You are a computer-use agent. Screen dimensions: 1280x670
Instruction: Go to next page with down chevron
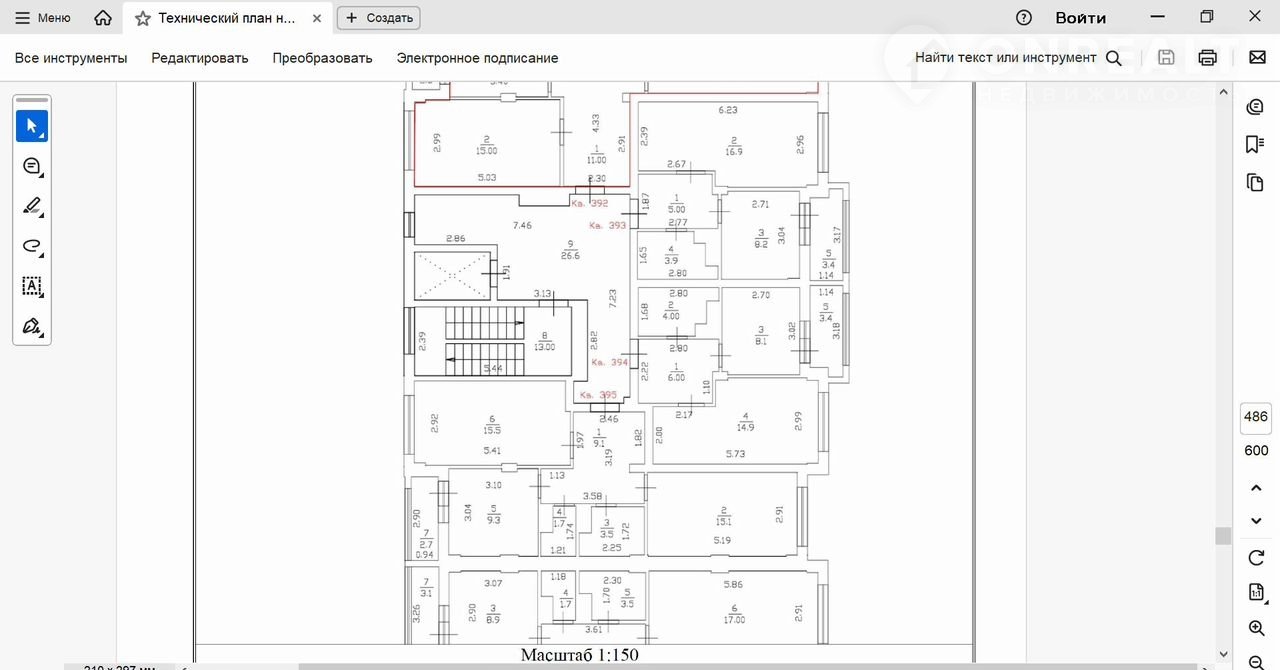pos(1256,521)
